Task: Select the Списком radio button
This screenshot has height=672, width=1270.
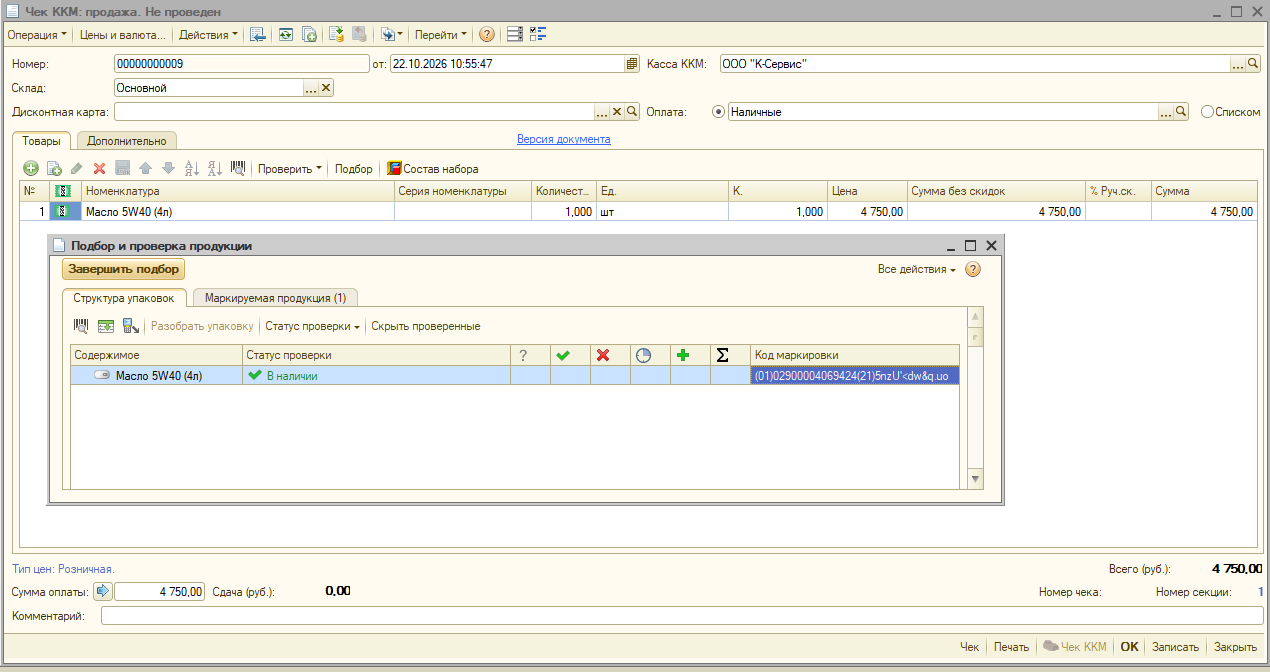Action: coord(1207,112)
